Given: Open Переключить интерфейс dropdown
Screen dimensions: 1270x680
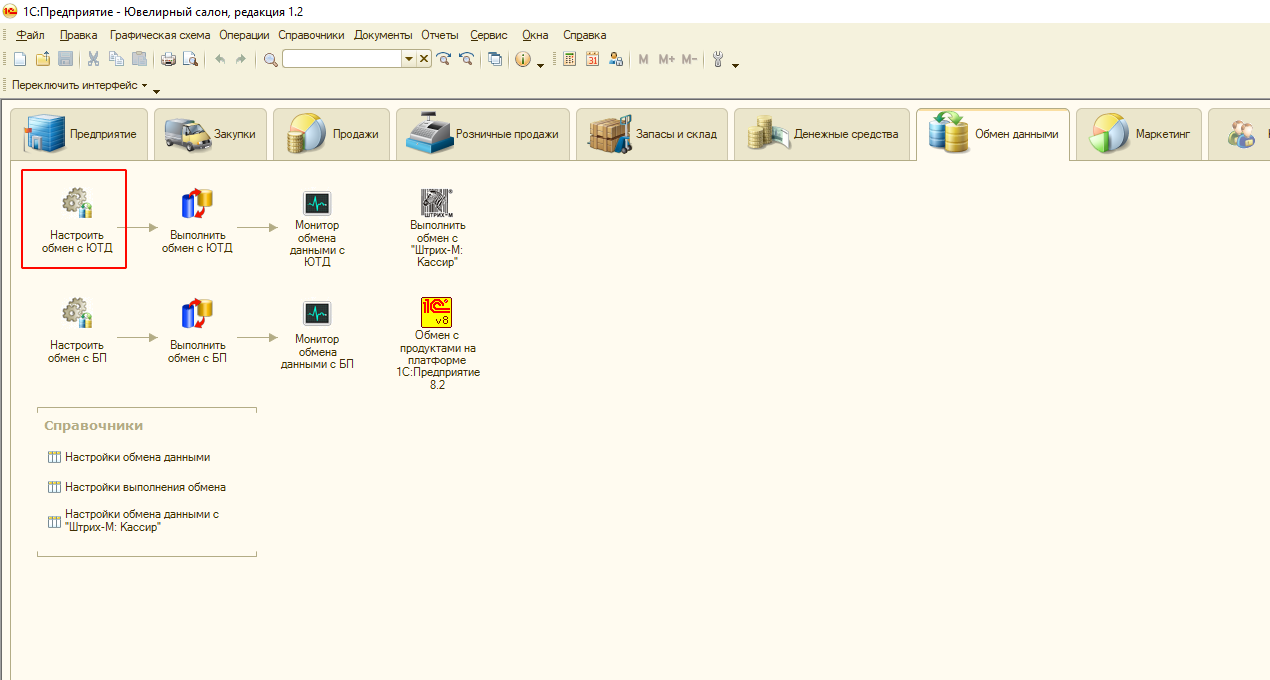Looking at the screenshot, I should coord(79,86).
